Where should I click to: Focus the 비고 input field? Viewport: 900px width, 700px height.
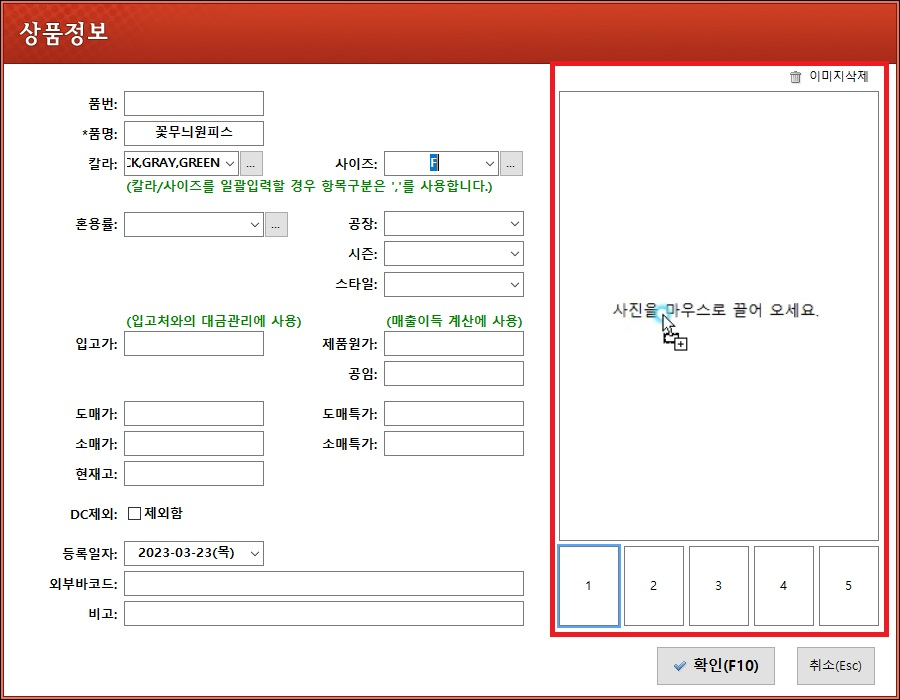tap(324, 613)
